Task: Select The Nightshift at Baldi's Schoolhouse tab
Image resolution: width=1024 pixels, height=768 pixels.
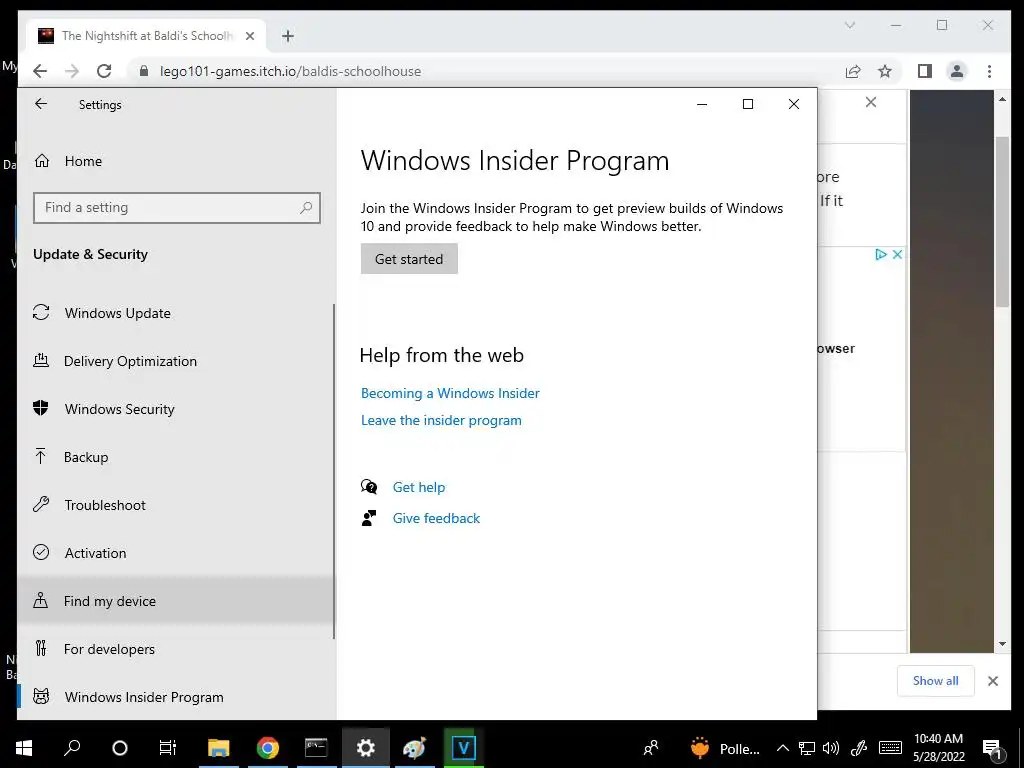Action: [147, 36]
